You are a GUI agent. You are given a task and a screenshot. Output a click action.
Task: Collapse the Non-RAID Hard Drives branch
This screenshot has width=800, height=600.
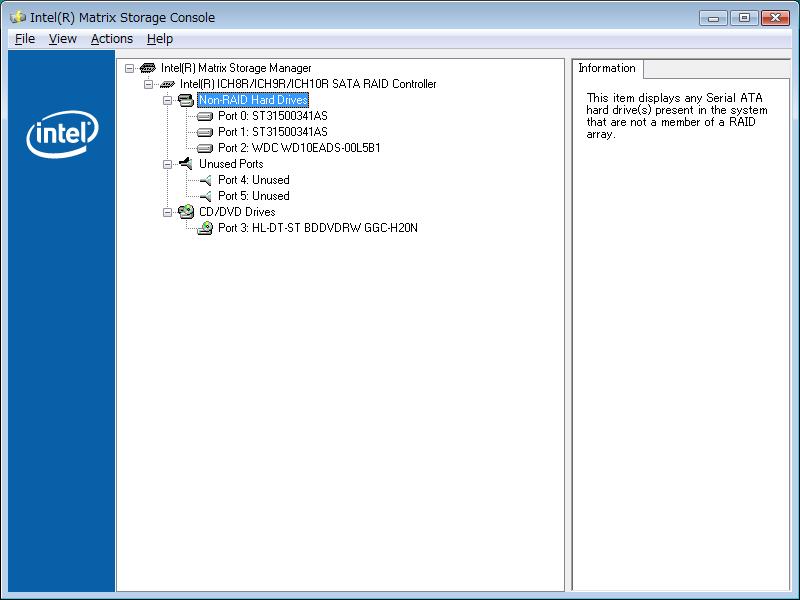pyautogui.click(x=167, y=100)
